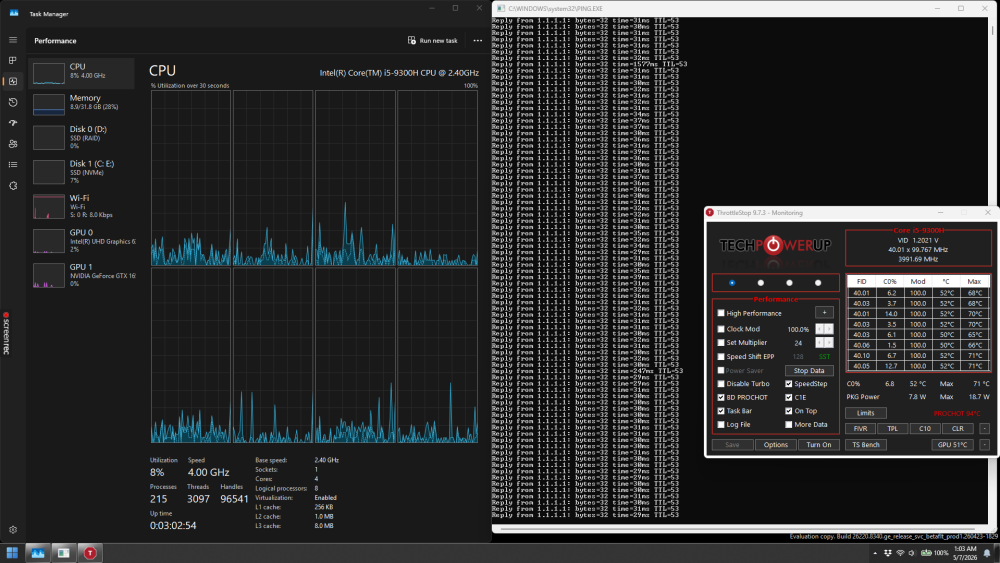Enable the High Performance checkbox
This screenshot has height=563, width=1000.
point(721,313)
